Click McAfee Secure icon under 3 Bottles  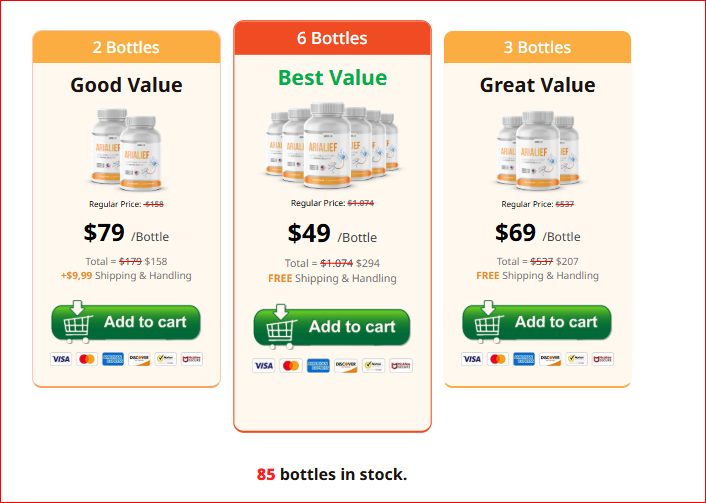[602, 359]
